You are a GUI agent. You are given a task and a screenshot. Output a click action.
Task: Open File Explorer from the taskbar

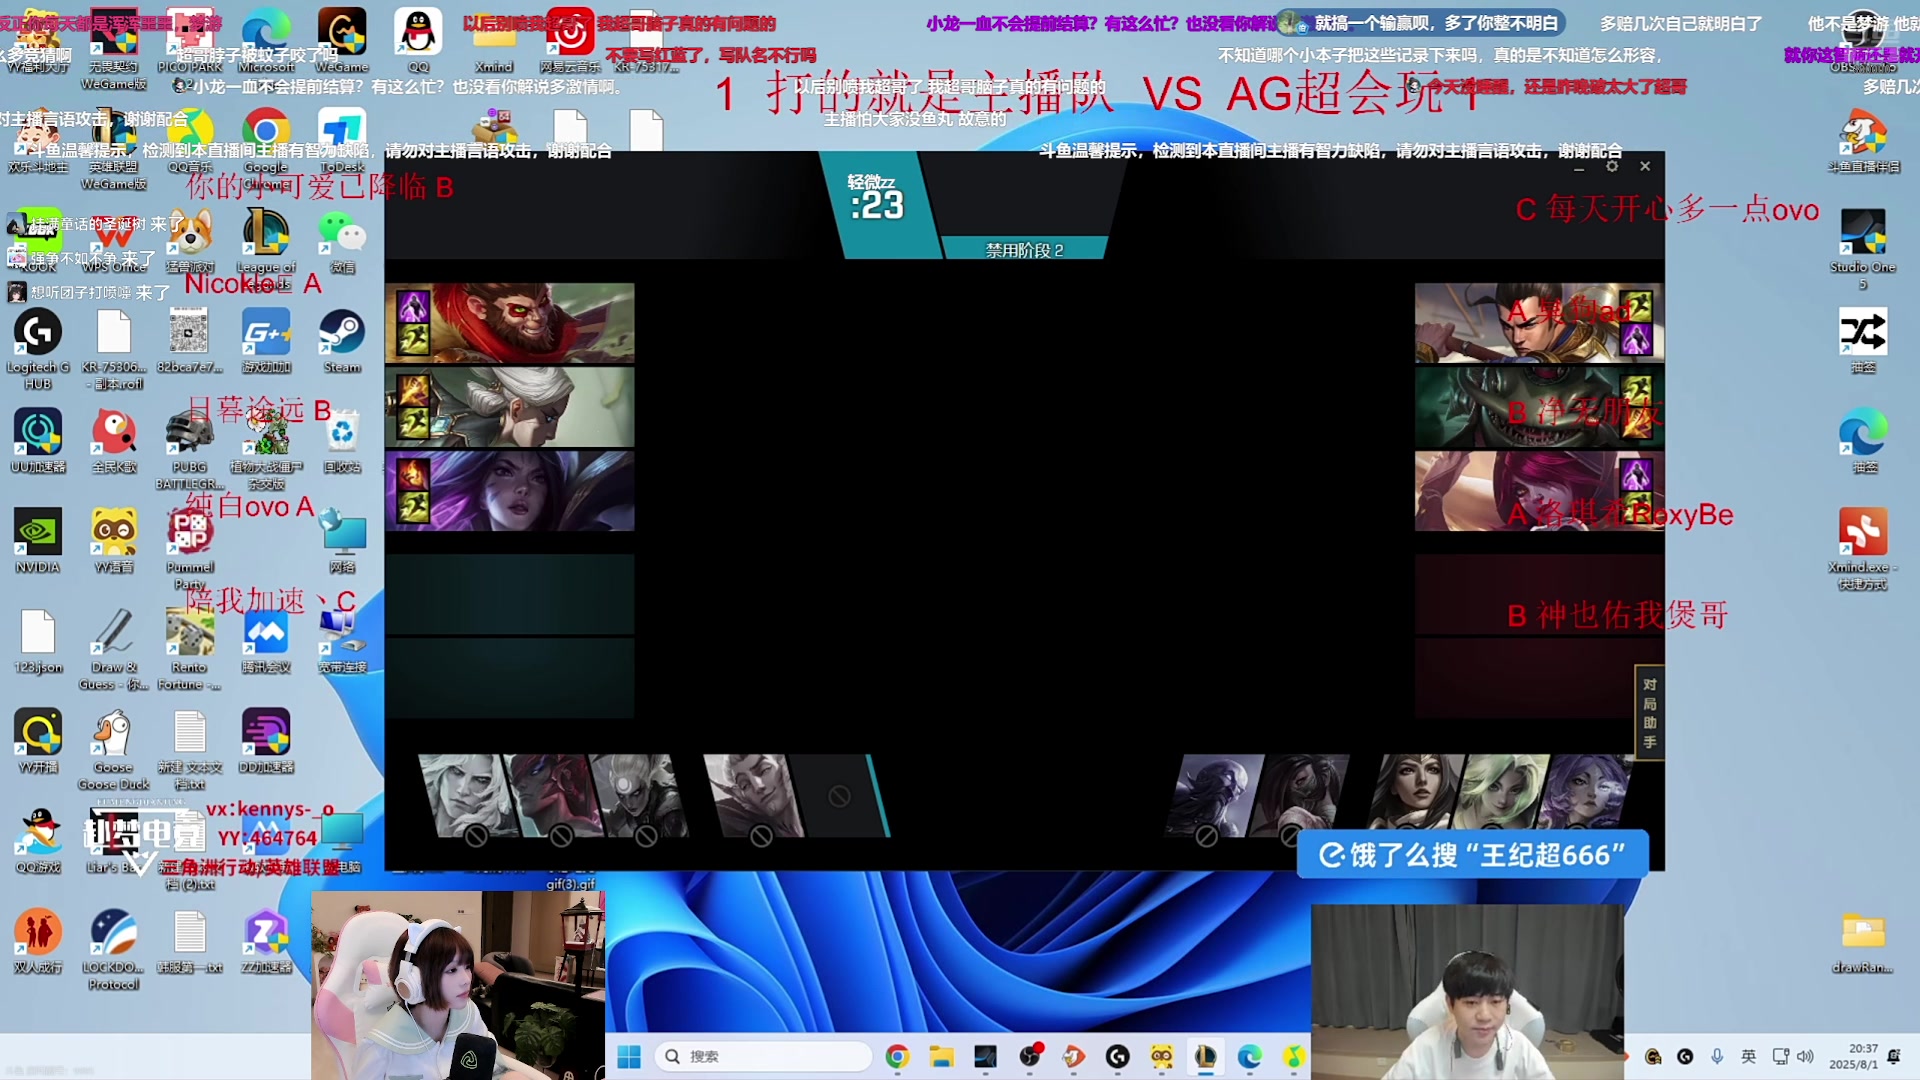[941, 1056]
